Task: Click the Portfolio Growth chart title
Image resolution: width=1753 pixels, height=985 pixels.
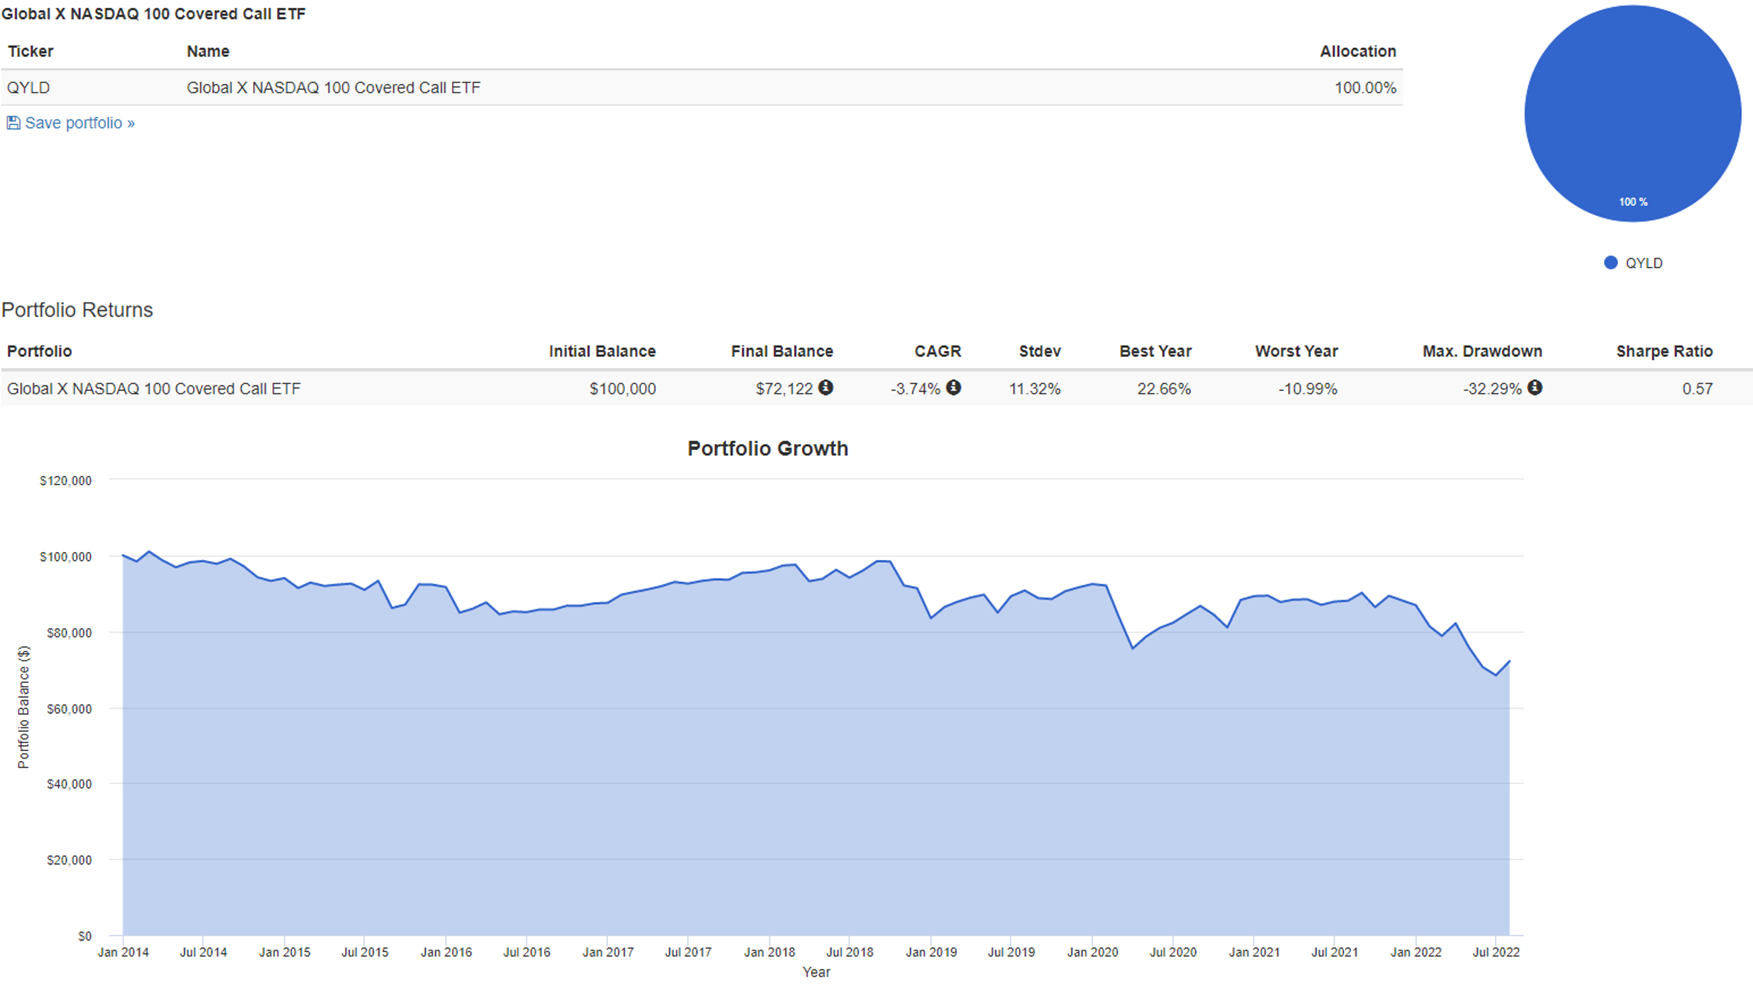Action: pos(768,449)
